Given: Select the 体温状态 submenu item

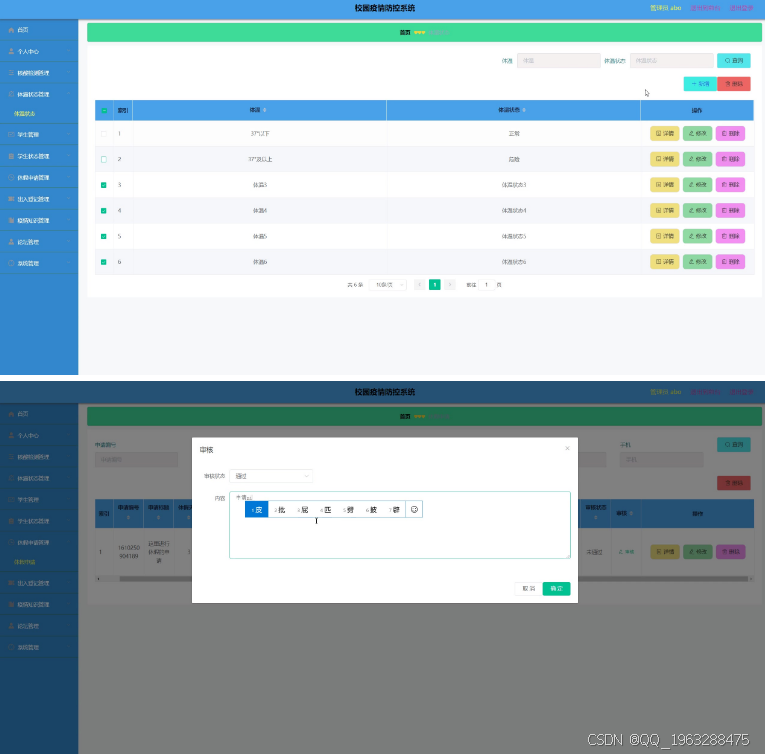Looking at the screenshot, I should click(x=26, y=114).
